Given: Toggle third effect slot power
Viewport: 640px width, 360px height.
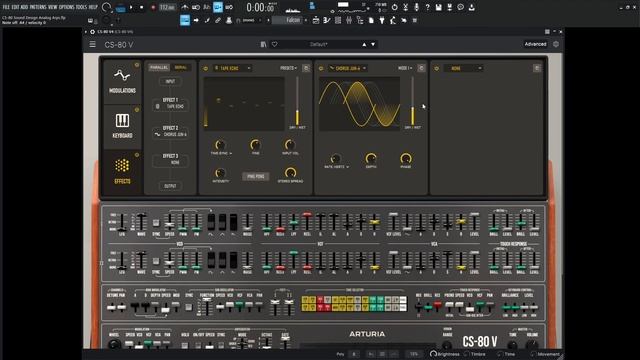Looking at the screenshot, I should point(436,69).
